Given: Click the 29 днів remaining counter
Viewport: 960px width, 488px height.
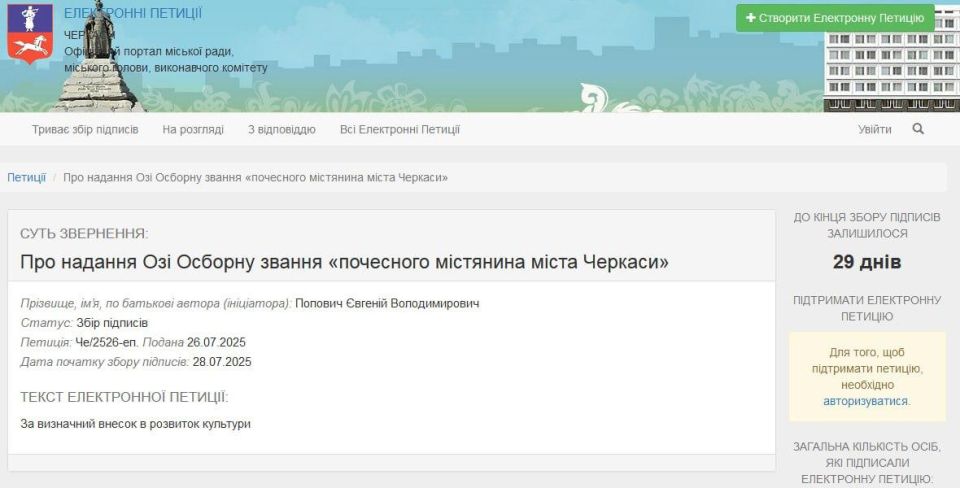Looking at the screenshot, I should coord(867,263).
